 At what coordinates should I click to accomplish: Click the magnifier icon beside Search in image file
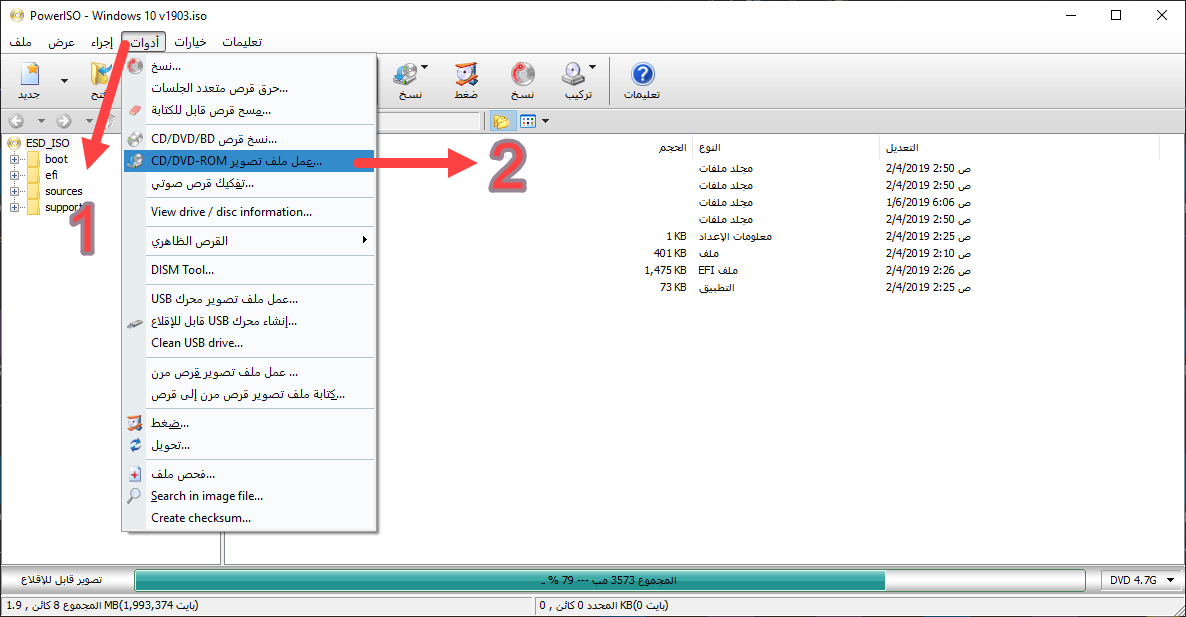[x=135, y=496]
